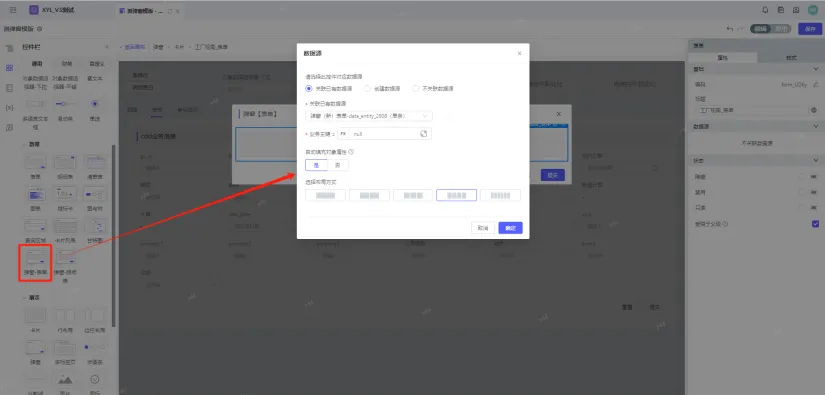
Task: Select the 关联已有数据源 radio option
Action: point(309,88)
